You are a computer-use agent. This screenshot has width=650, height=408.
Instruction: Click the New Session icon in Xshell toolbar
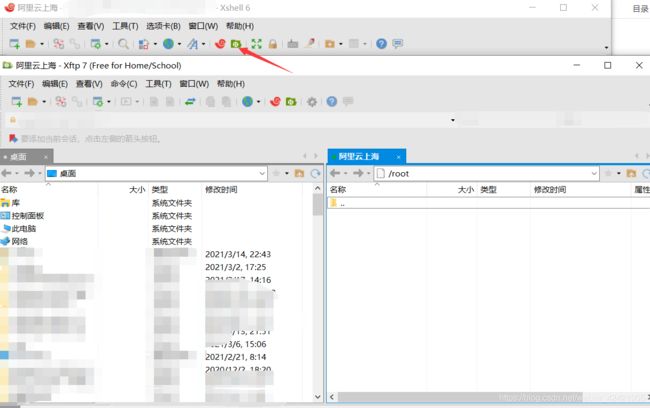point(15,44)
